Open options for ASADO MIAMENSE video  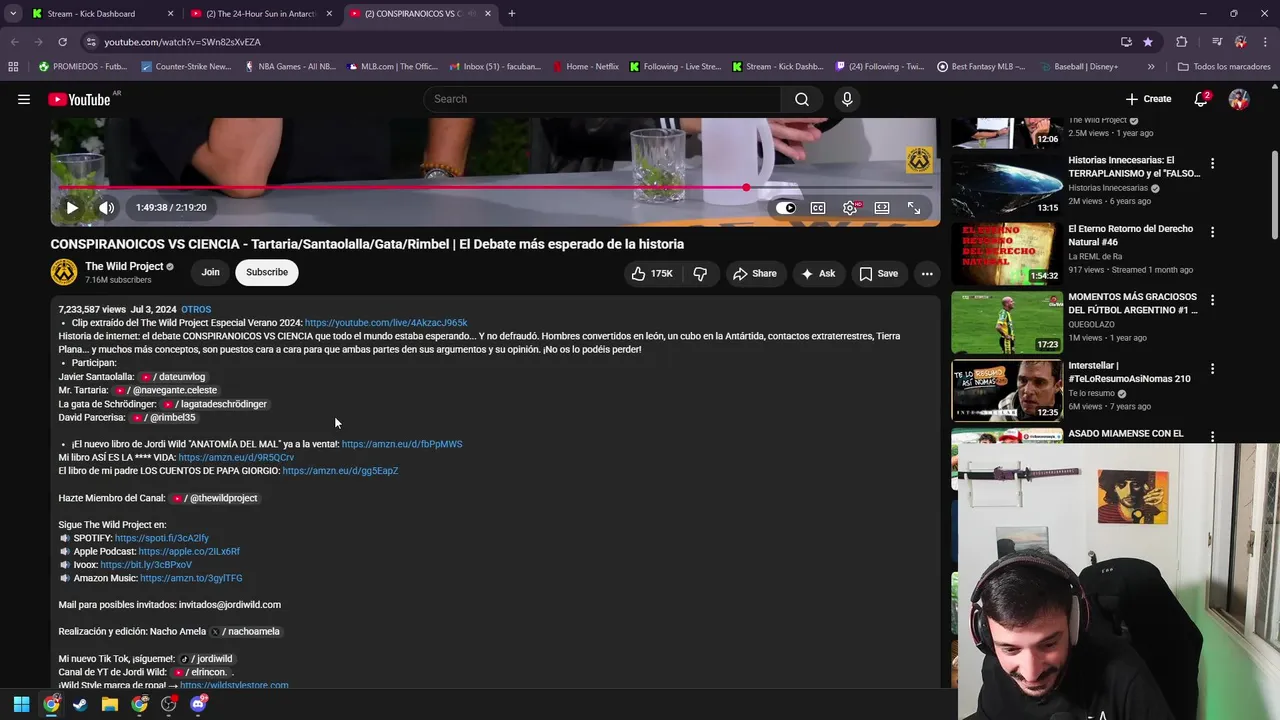click(x=1212, y=437)
